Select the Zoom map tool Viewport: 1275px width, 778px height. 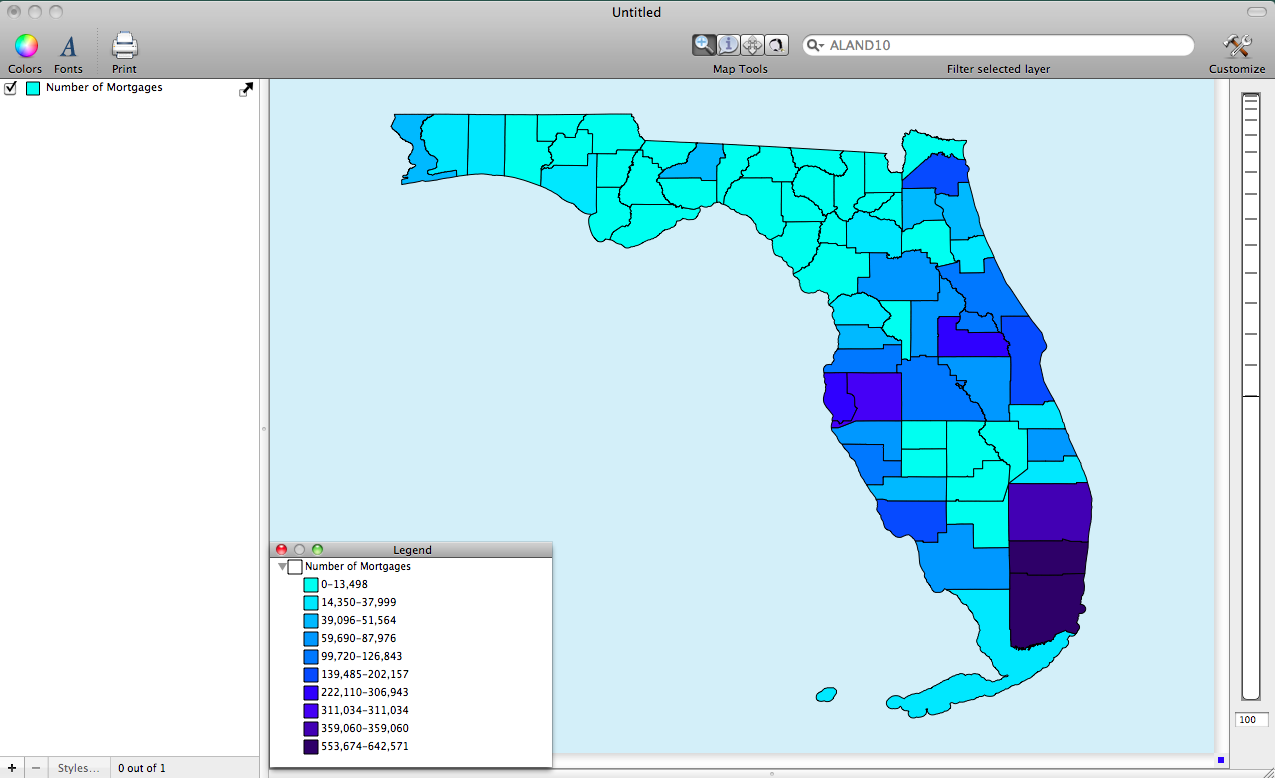[704, 45]
